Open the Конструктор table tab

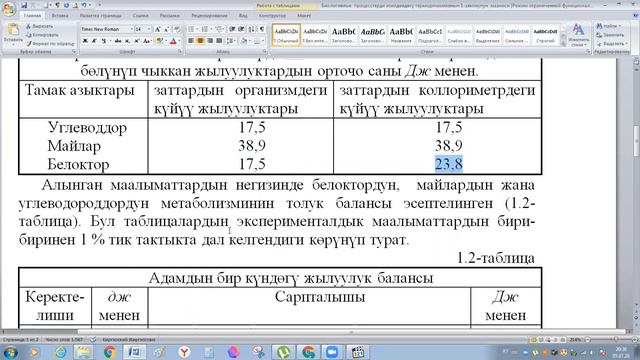[x=272, y=16]
